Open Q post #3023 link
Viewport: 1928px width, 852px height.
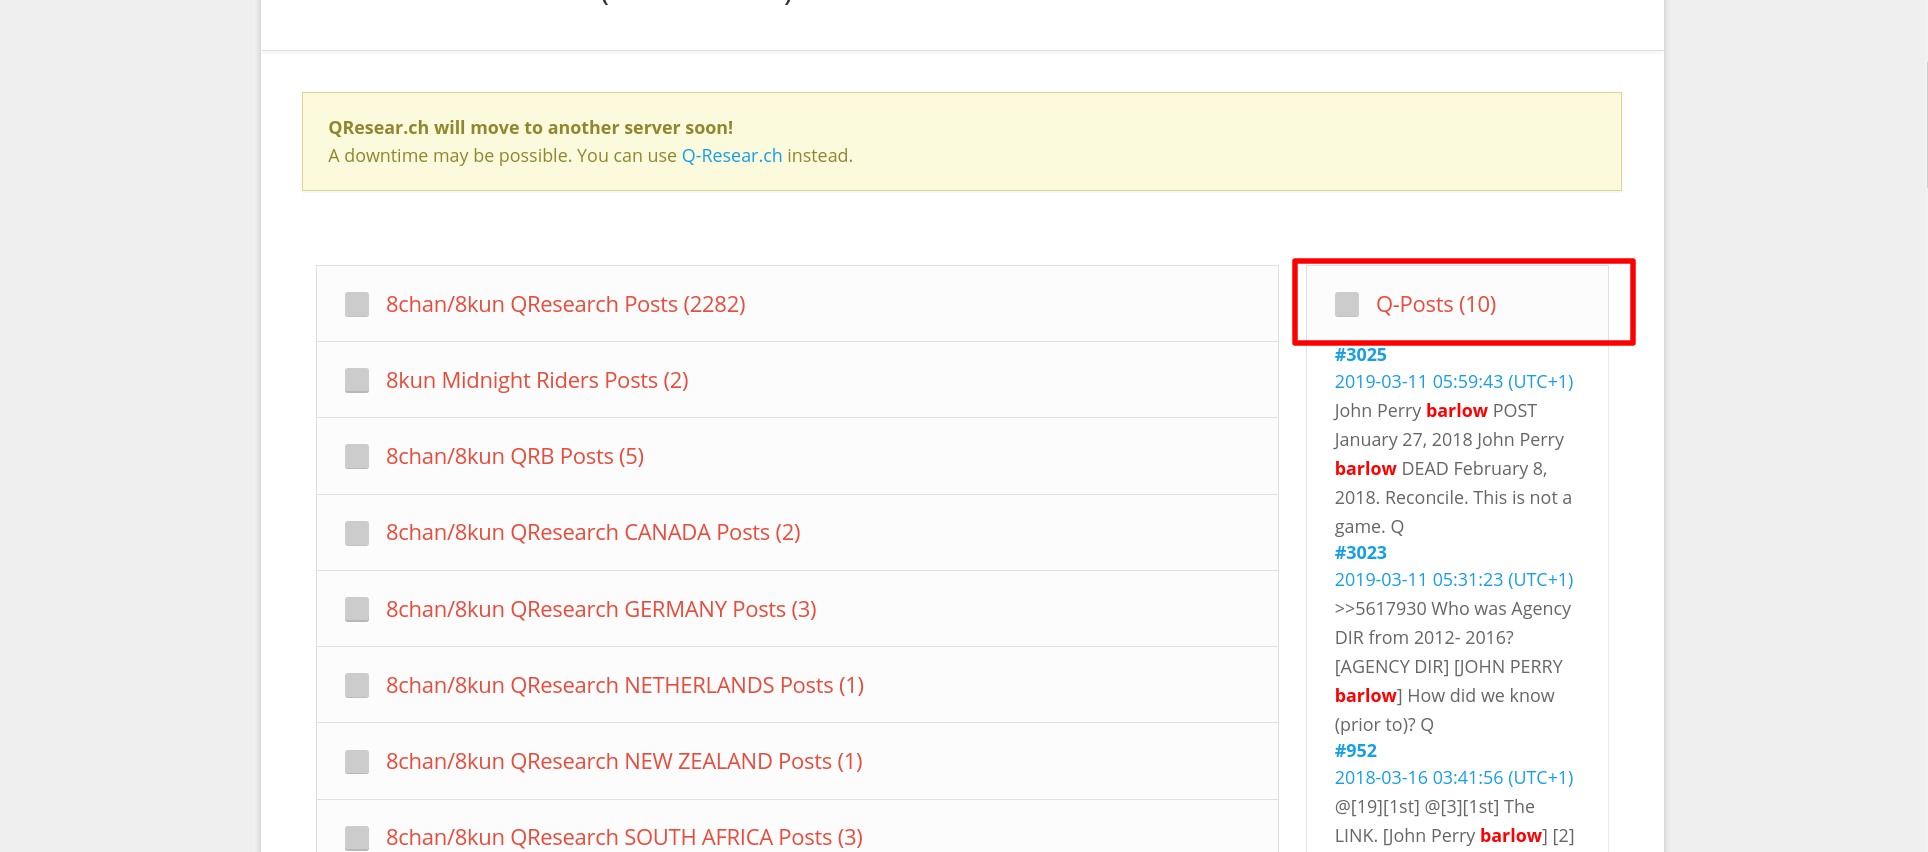[1361, 553]
